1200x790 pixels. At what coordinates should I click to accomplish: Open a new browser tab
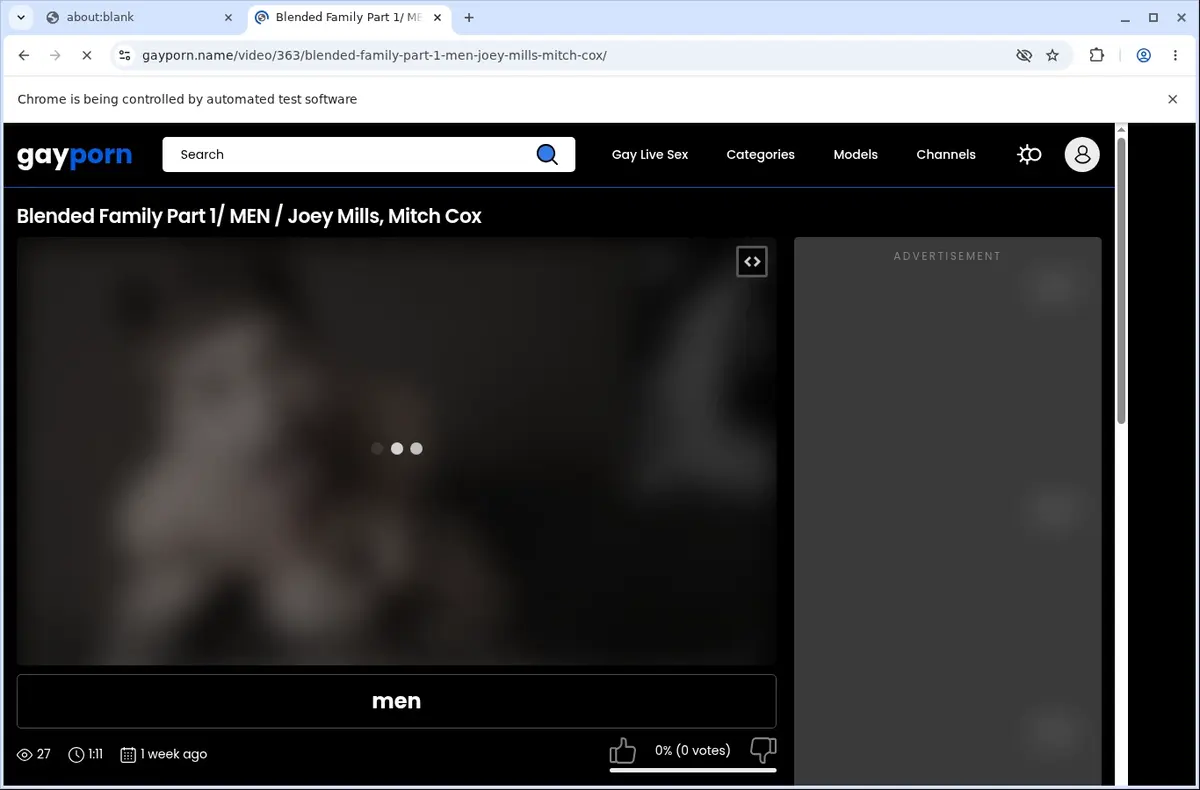(x=469, y=17)
